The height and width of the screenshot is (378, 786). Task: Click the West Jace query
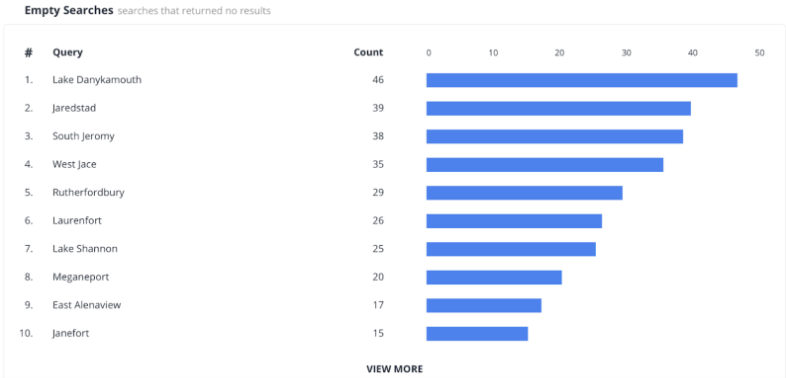(74, 164)
